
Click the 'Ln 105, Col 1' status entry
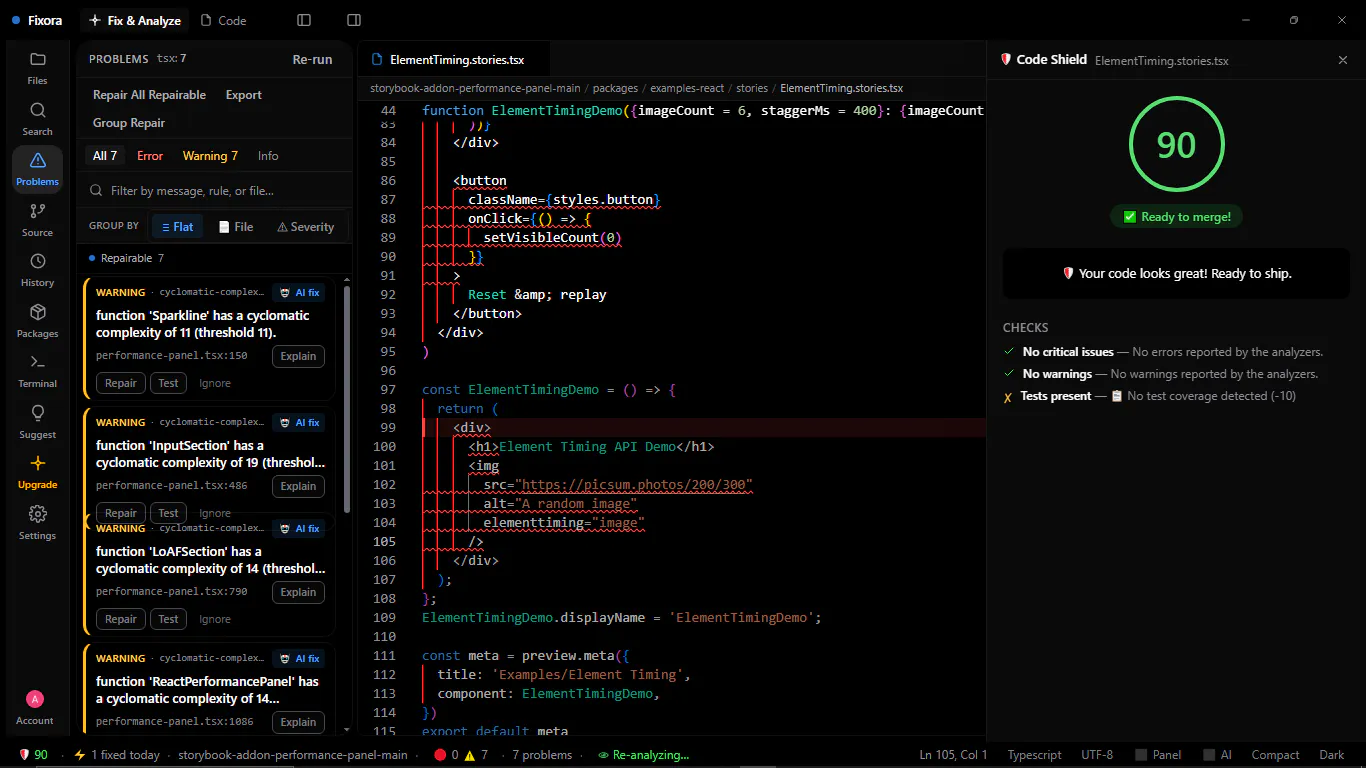[x=953, y=755]
